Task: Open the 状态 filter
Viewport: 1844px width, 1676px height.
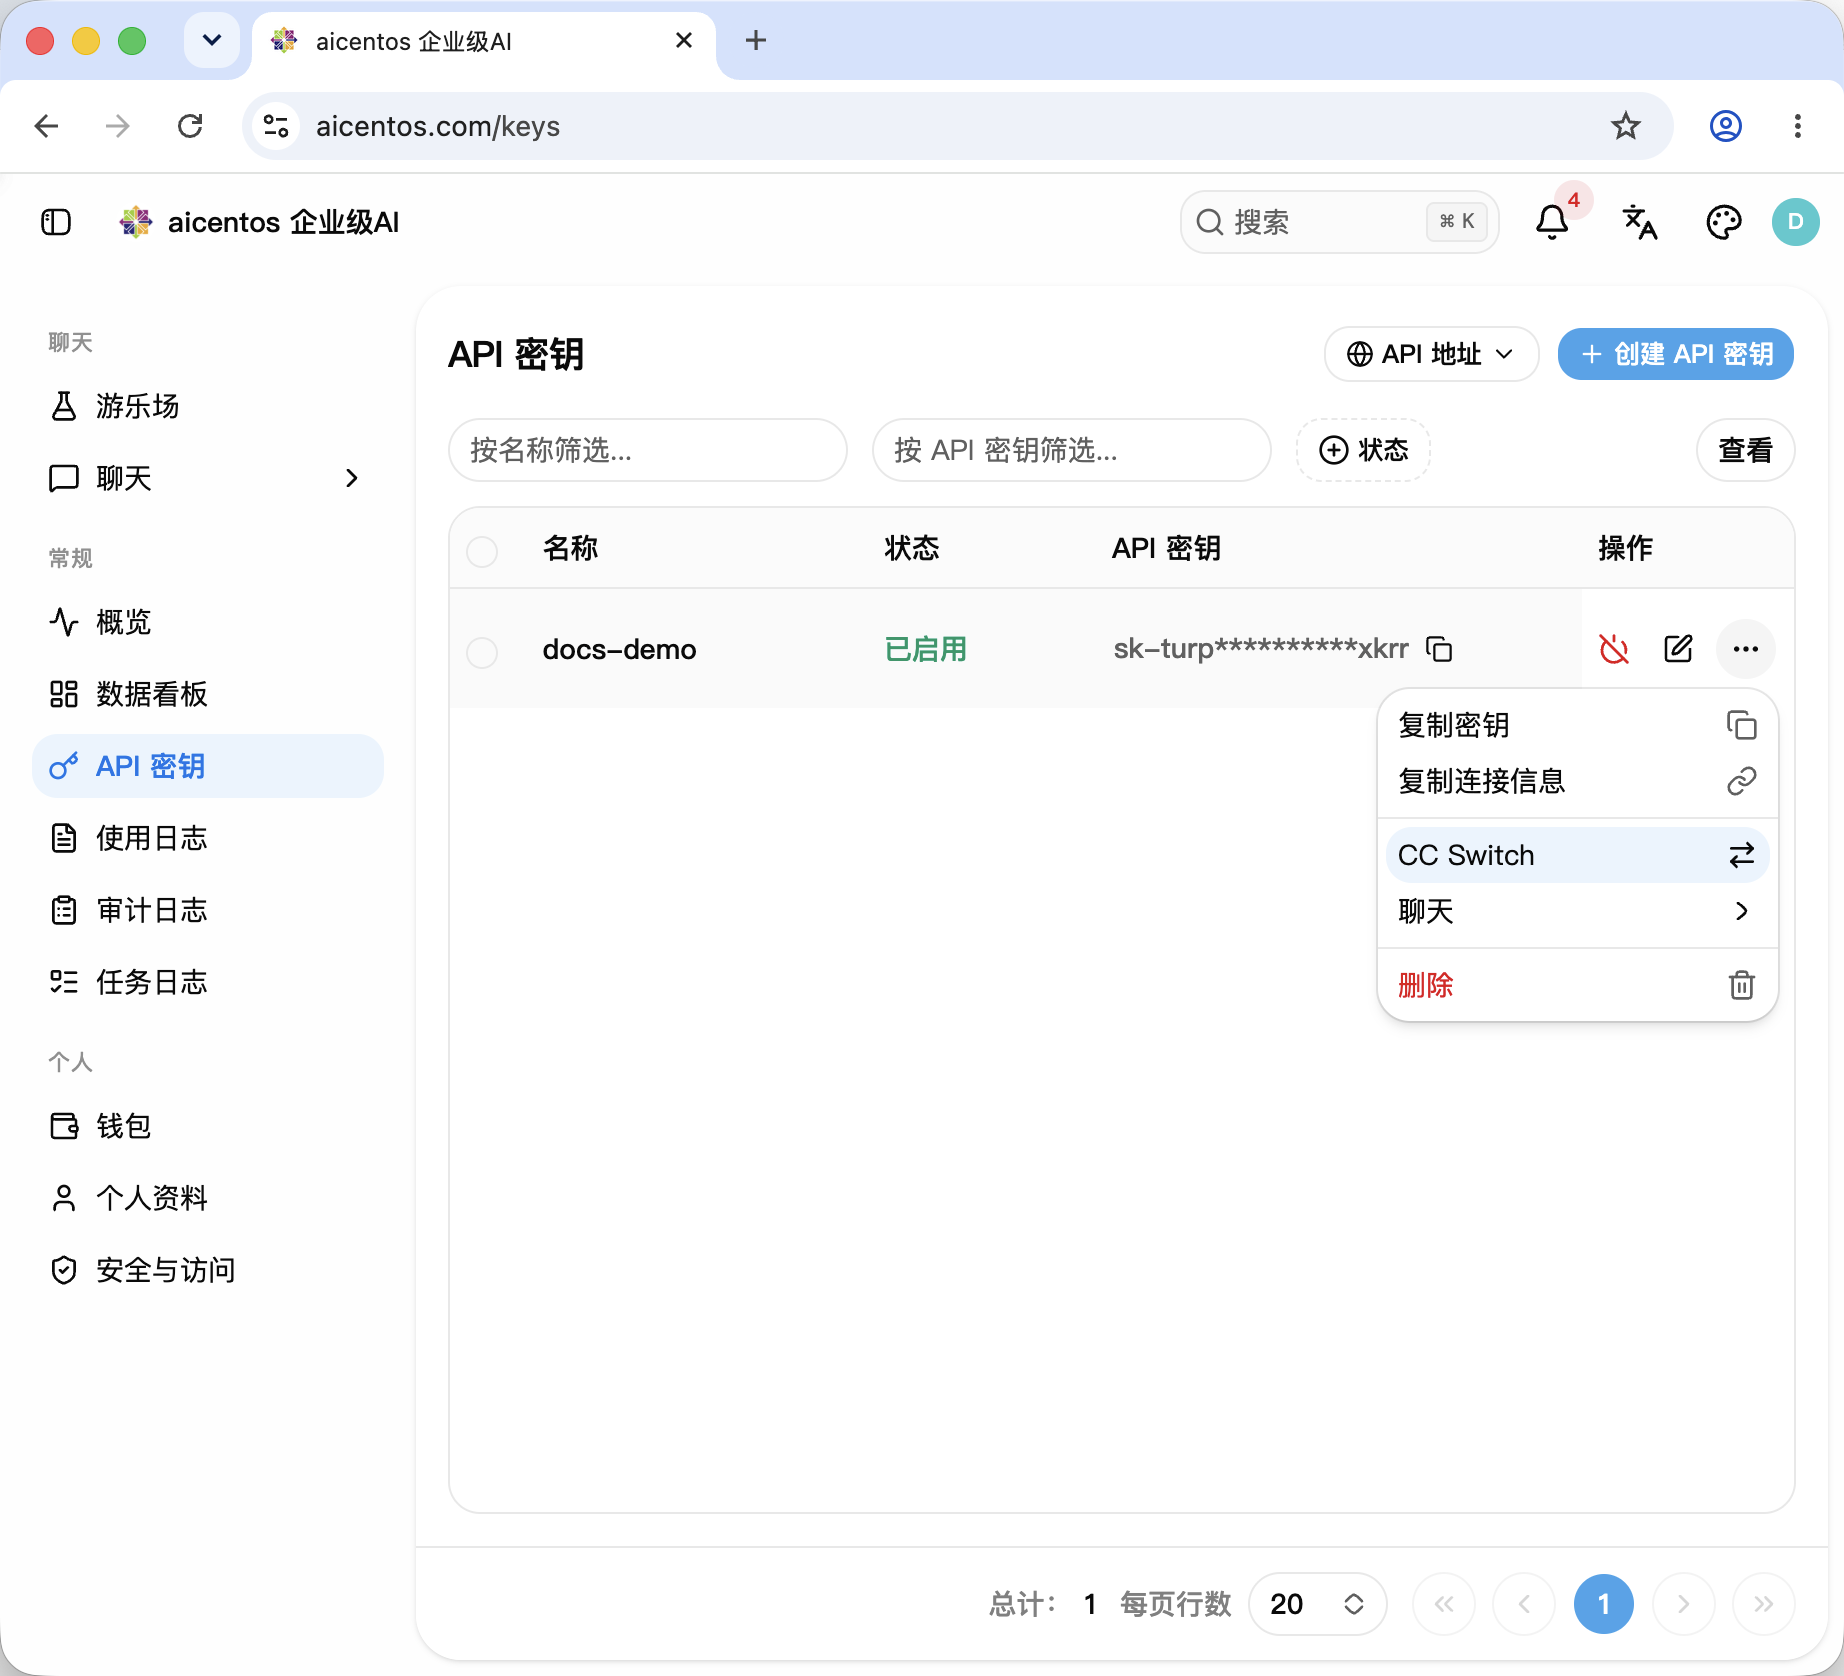Action: 1363,450
